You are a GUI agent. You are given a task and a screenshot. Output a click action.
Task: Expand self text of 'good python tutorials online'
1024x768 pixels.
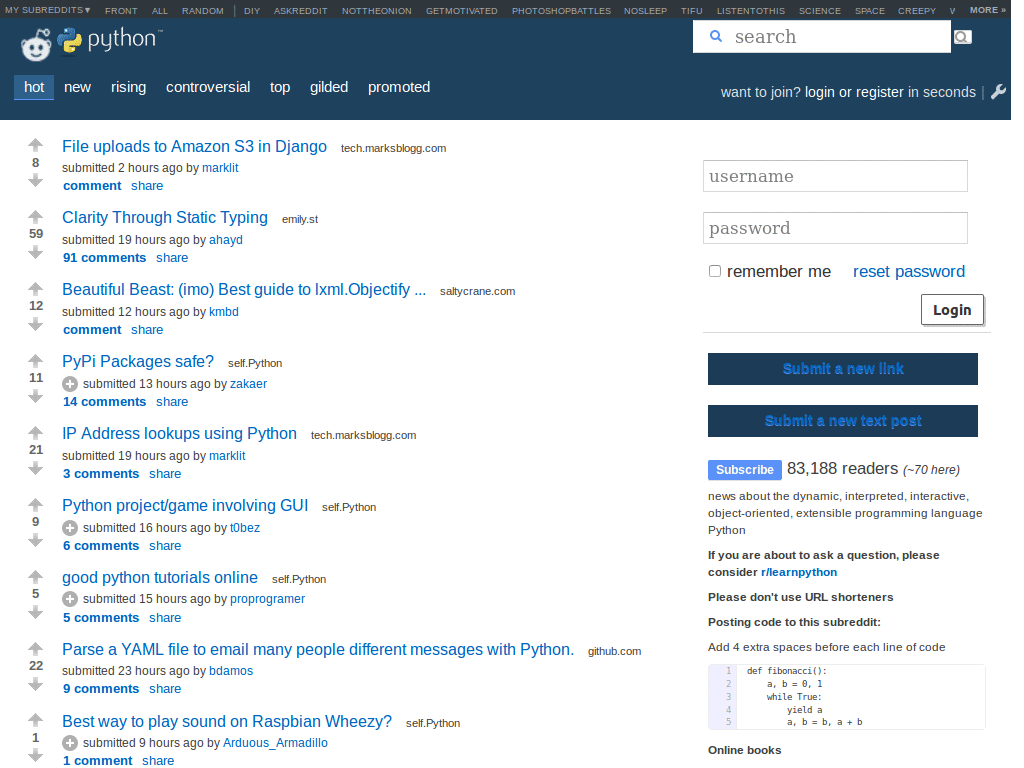(70, 599)
